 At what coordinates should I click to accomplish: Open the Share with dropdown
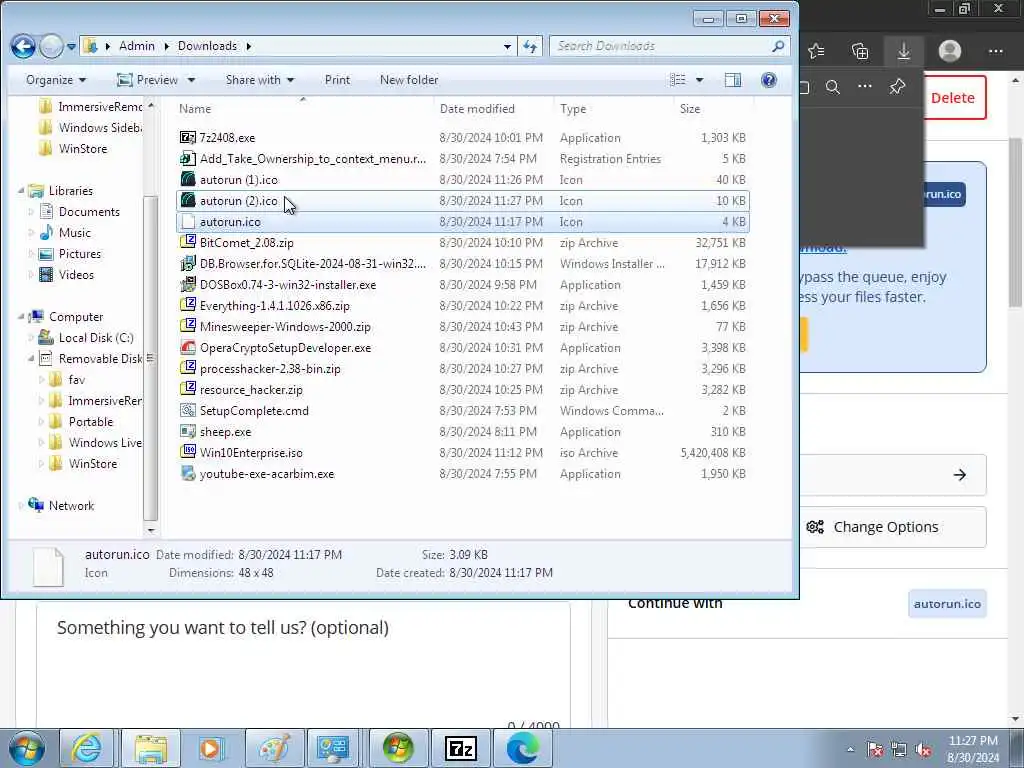coord(260,80)
